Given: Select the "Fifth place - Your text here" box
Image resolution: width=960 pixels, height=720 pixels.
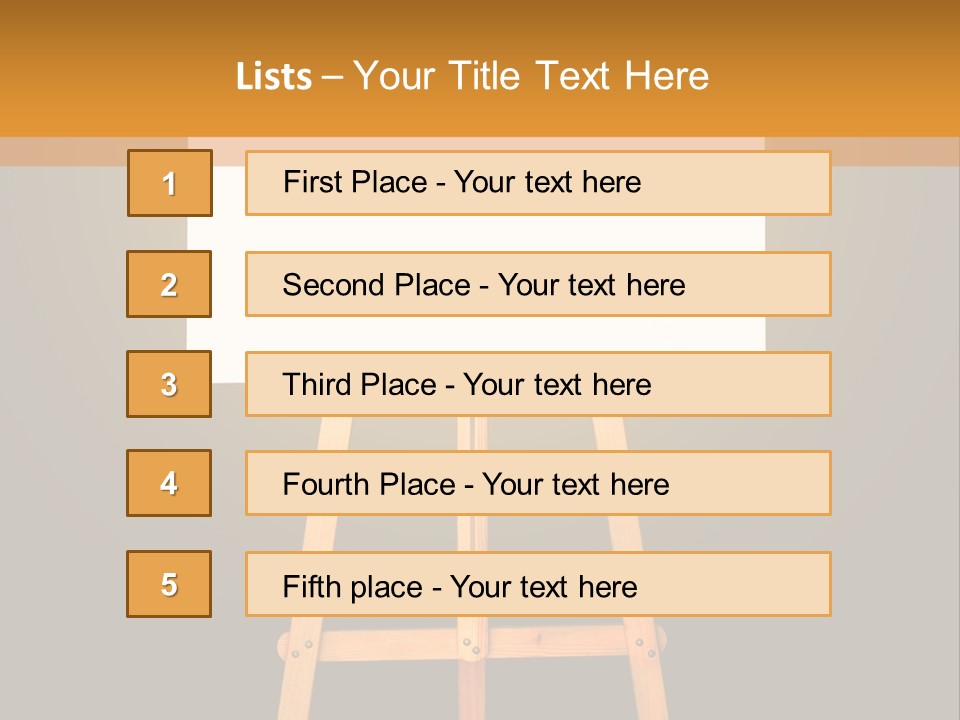Looking at the screenshot, I should pyautogui.click(x=538, y=585).
